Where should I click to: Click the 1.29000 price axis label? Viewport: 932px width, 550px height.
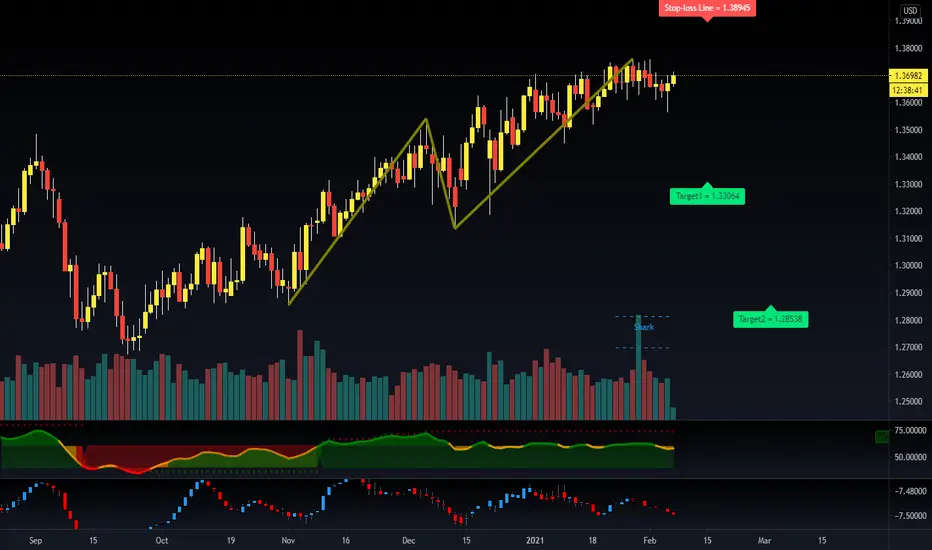click(909, 293)
